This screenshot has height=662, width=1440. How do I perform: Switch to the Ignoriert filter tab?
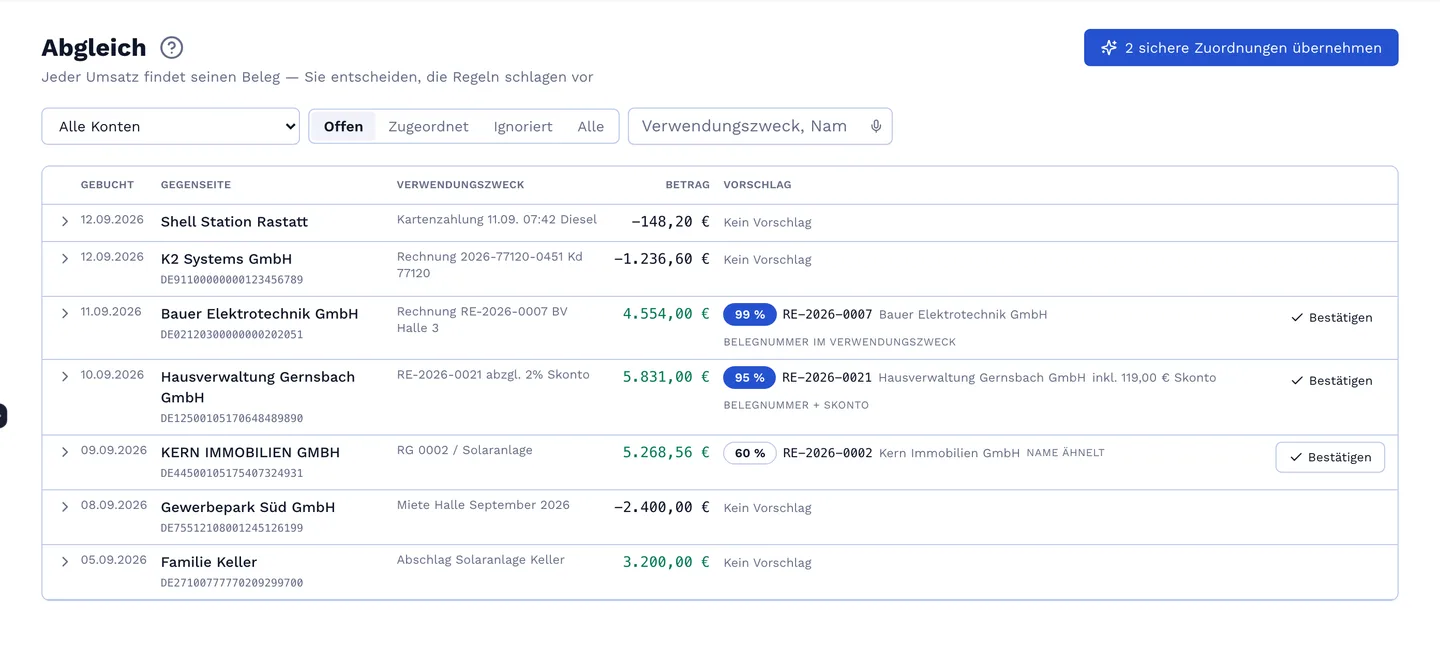tap(523, 126)
